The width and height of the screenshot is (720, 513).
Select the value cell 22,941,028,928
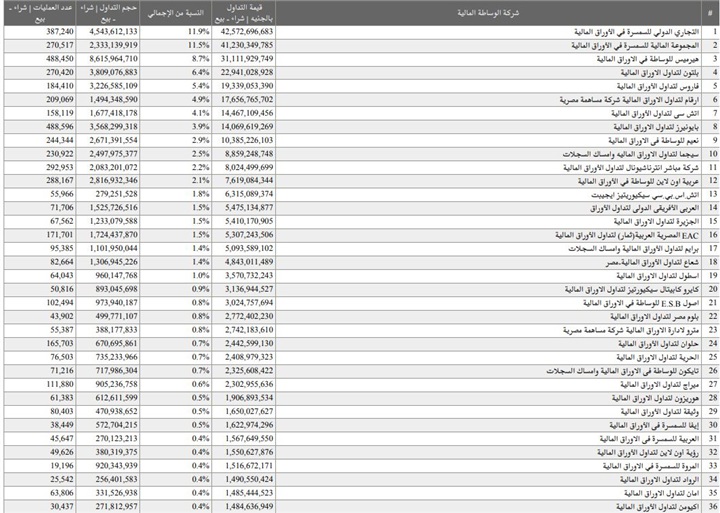pos(243,73)
